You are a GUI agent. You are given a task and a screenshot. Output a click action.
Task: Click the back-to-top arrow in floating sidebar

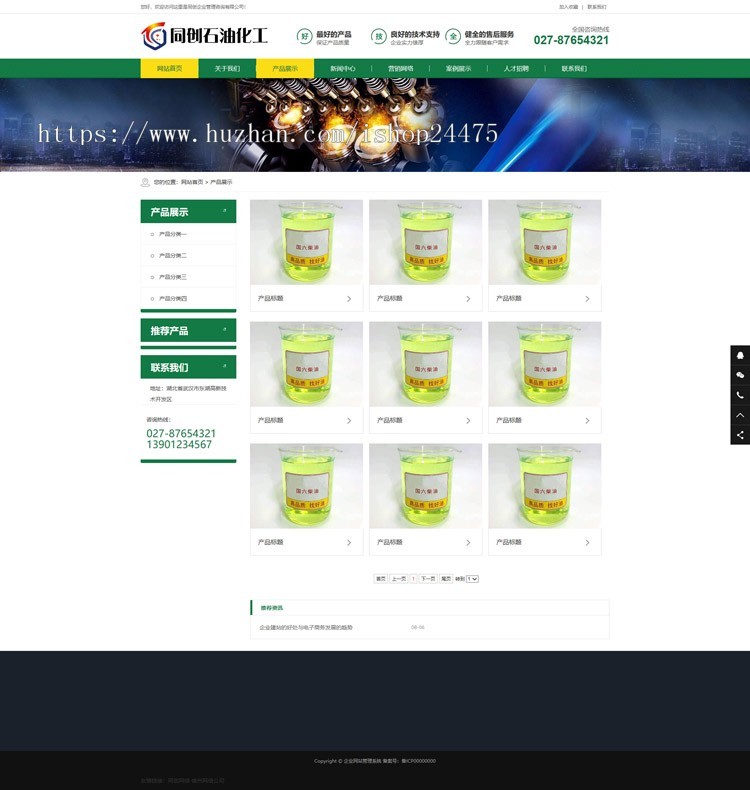[740, 415]
